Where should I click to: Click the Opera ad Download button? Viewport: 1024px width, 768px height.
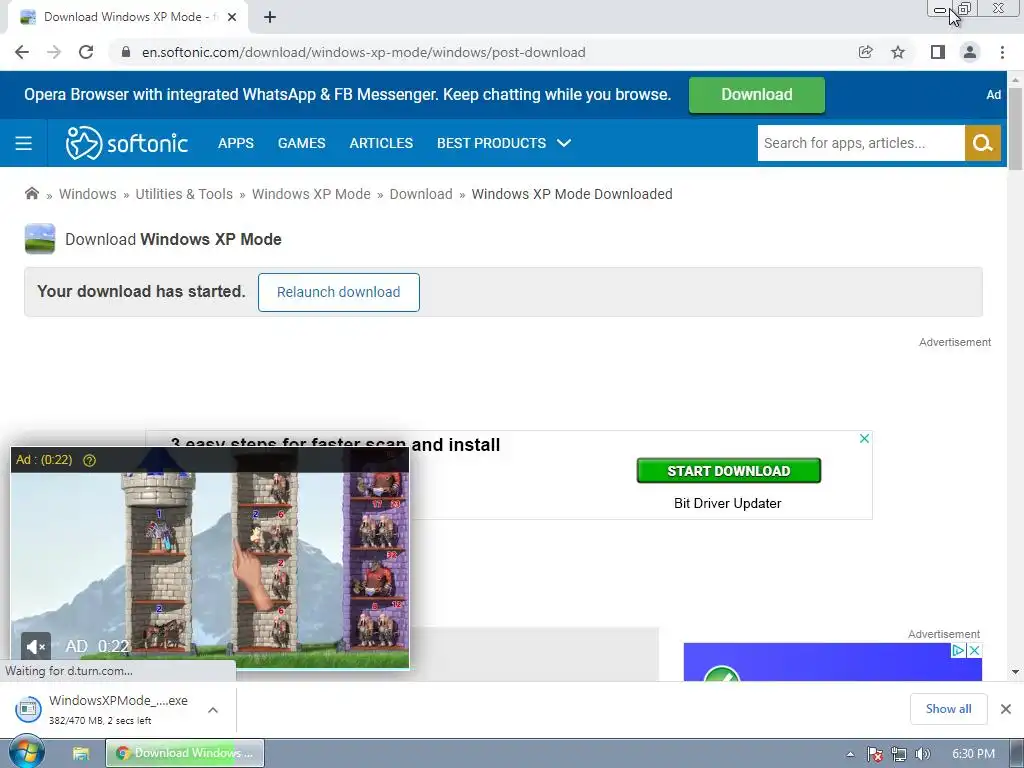pos(757,95)
